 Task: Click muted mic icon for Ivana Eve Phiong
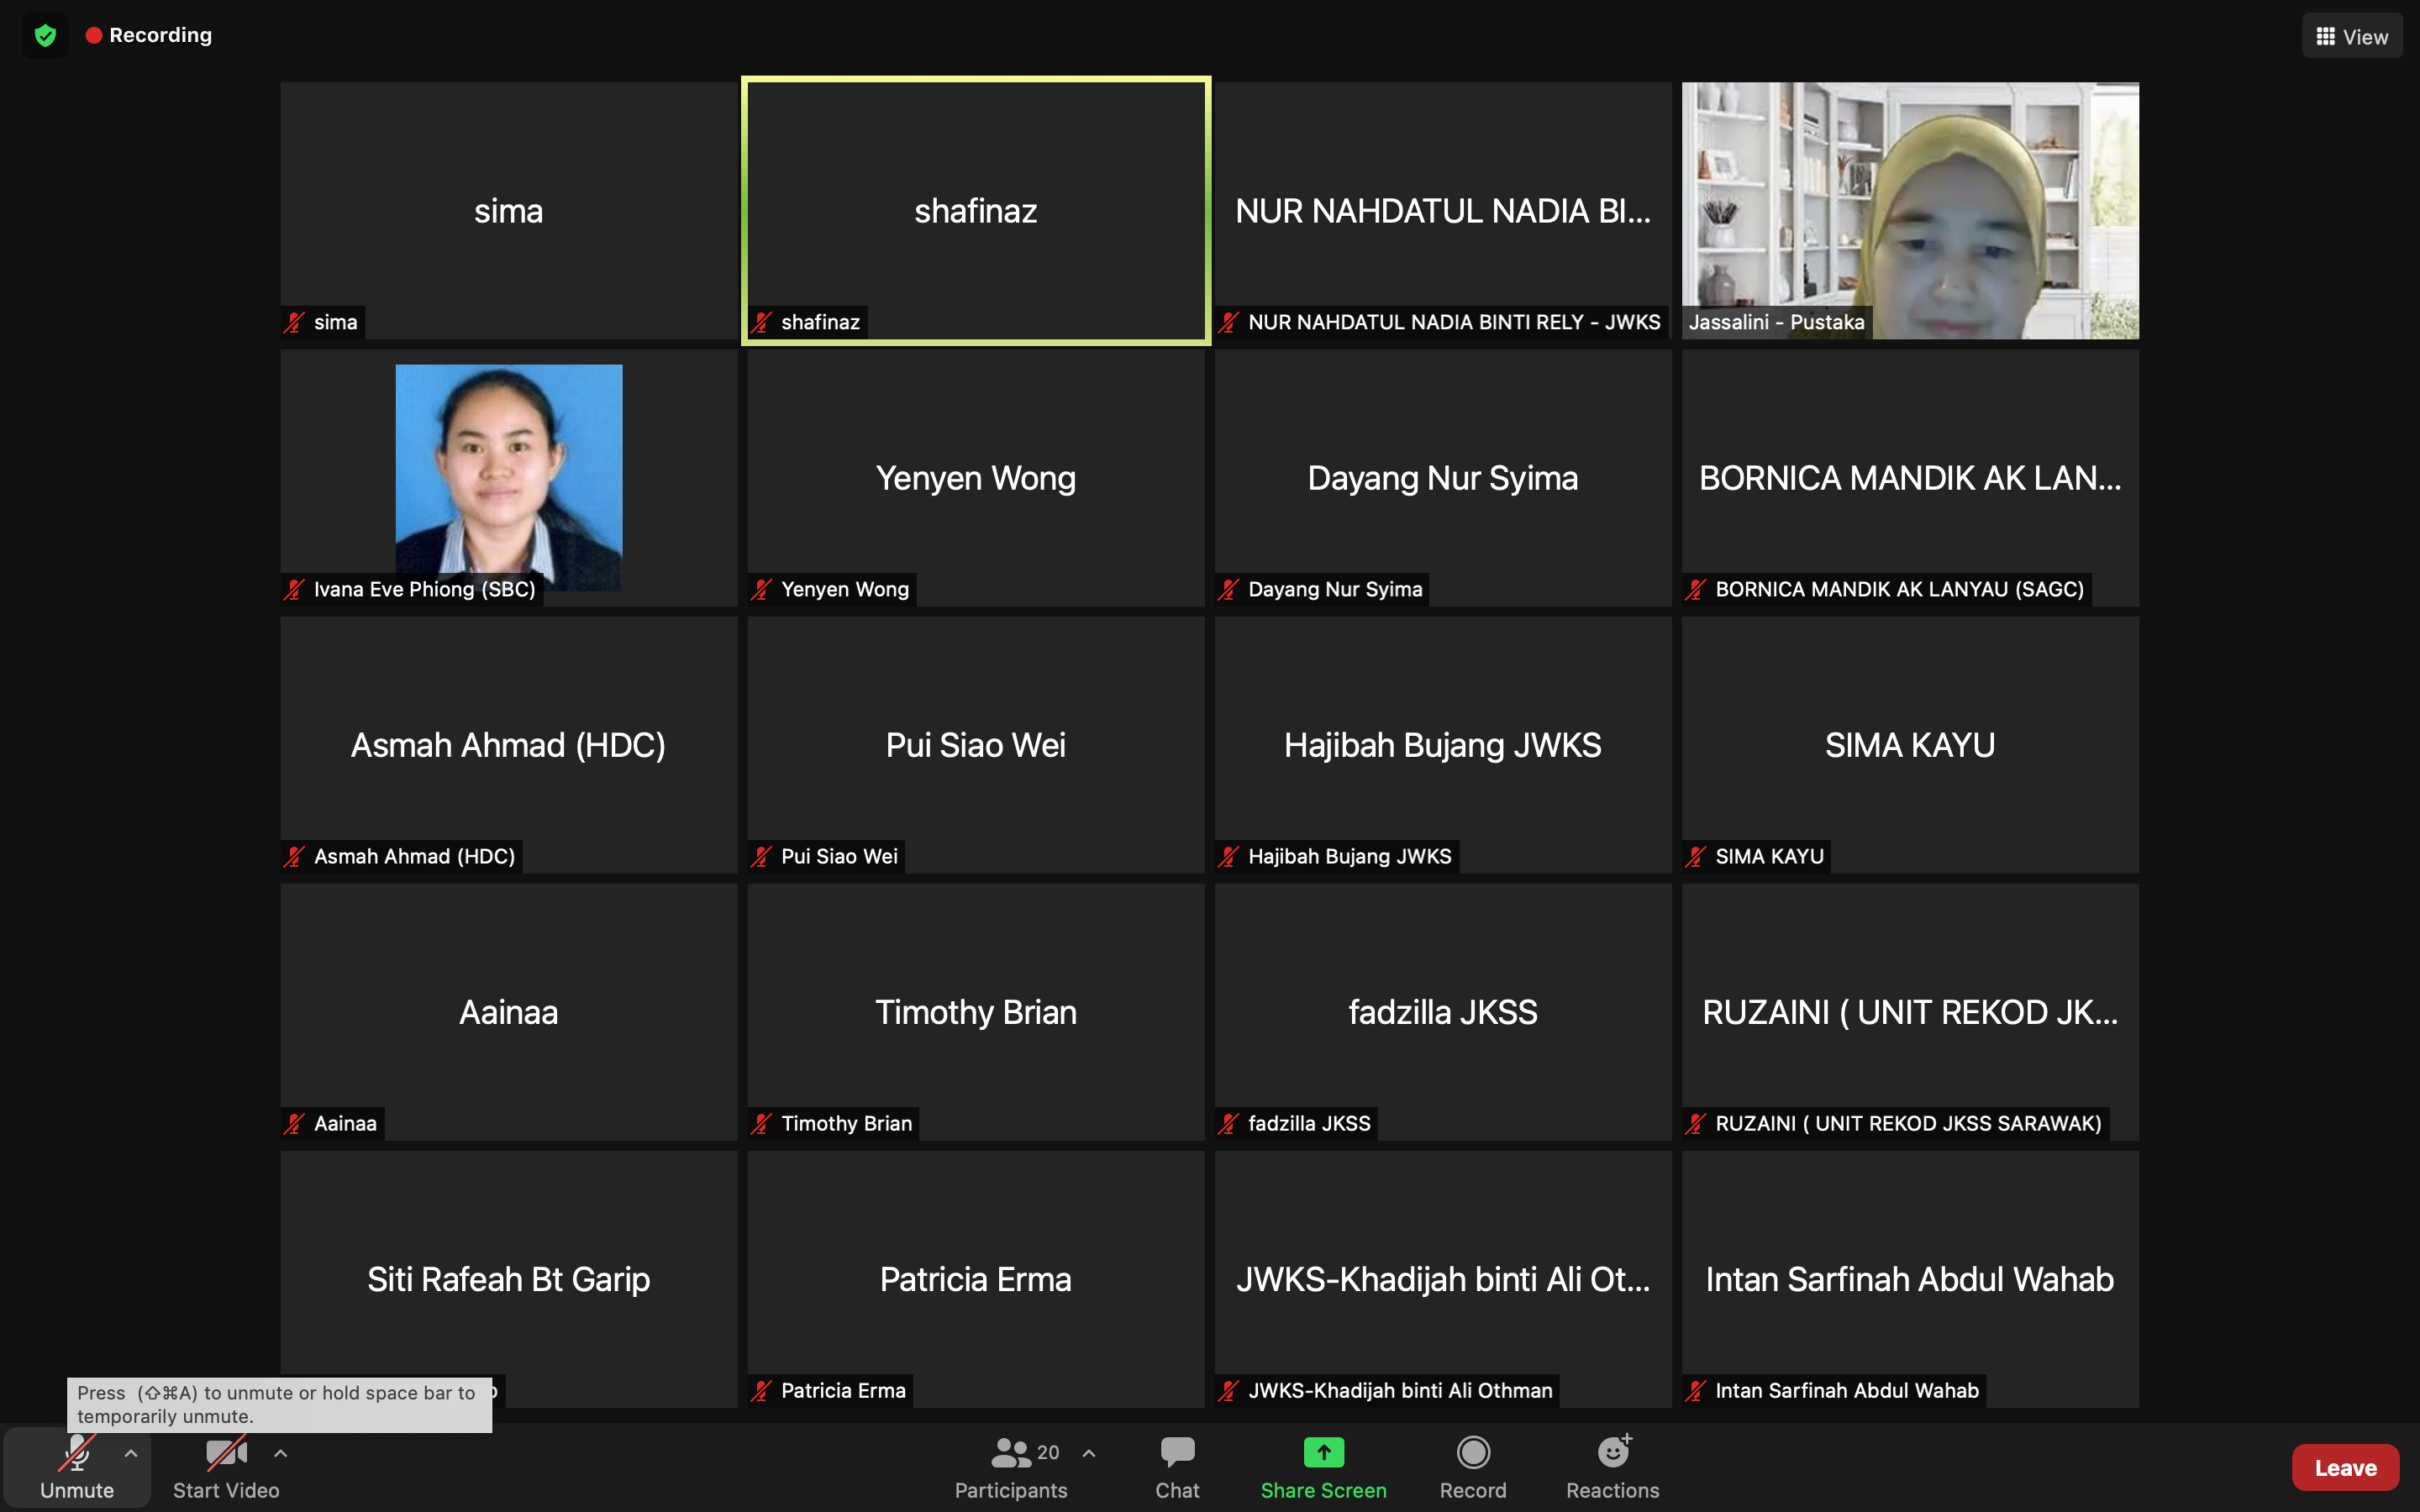click(x=294, y=589)
